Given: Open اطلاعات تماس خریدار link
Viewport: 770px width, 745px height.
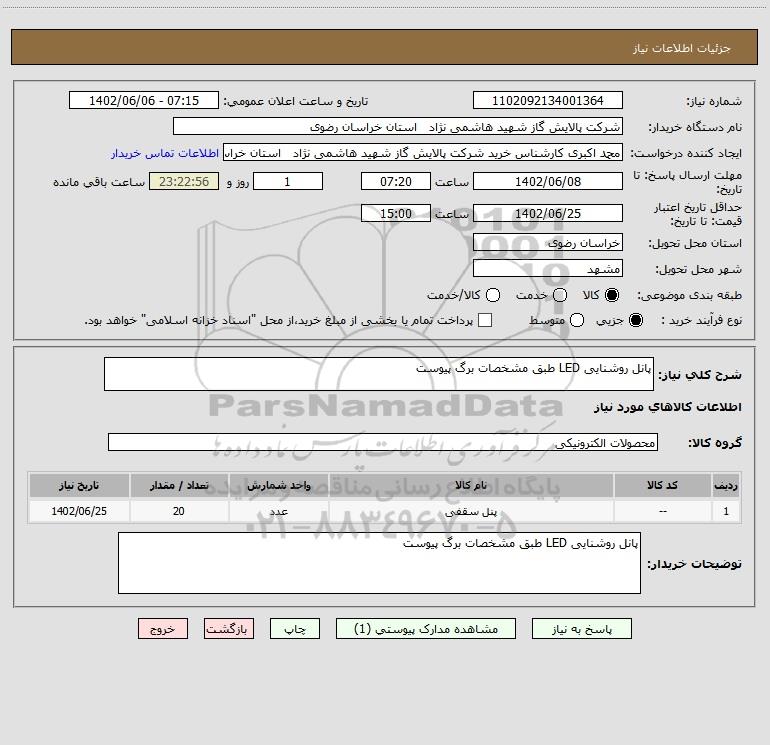Looking at the screenshot, I should tap(165, 153).
